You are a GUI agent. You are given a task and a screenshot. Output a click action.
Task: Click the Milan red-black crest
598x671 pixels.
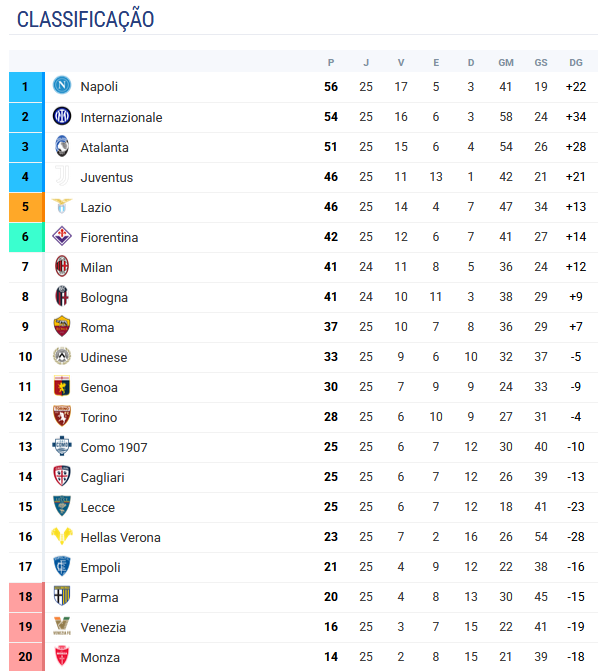62,266
